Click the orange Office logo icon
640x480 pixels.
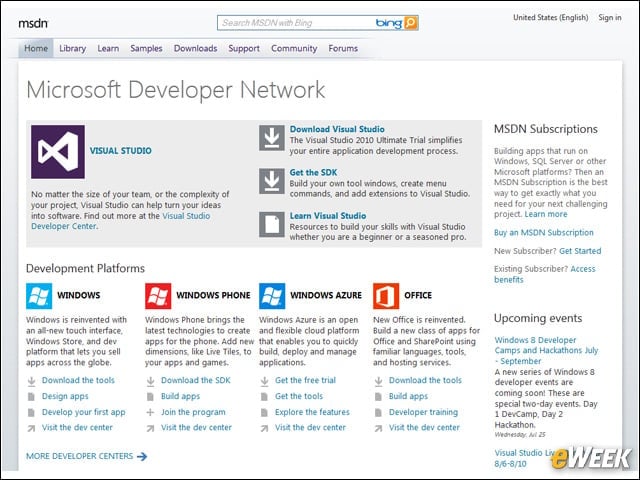386,296
